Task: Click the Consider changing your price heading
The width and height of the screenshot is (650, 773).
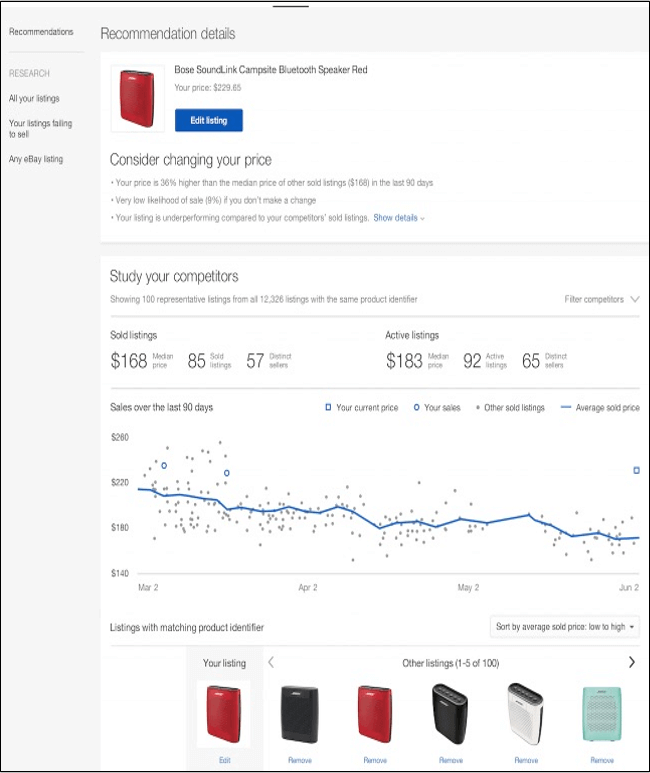Action: click(x=191, y=160)
